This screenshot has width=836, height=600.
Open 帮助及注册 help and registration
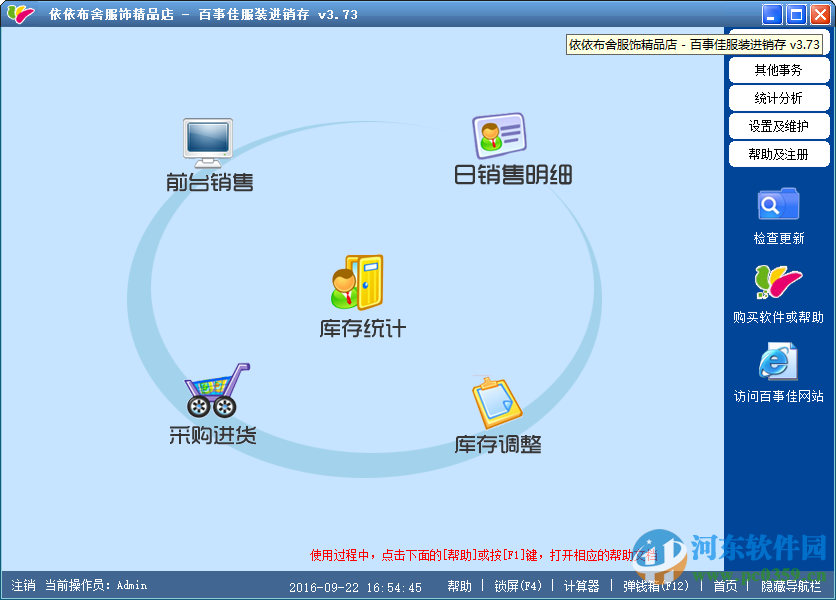tap(778, 153)
